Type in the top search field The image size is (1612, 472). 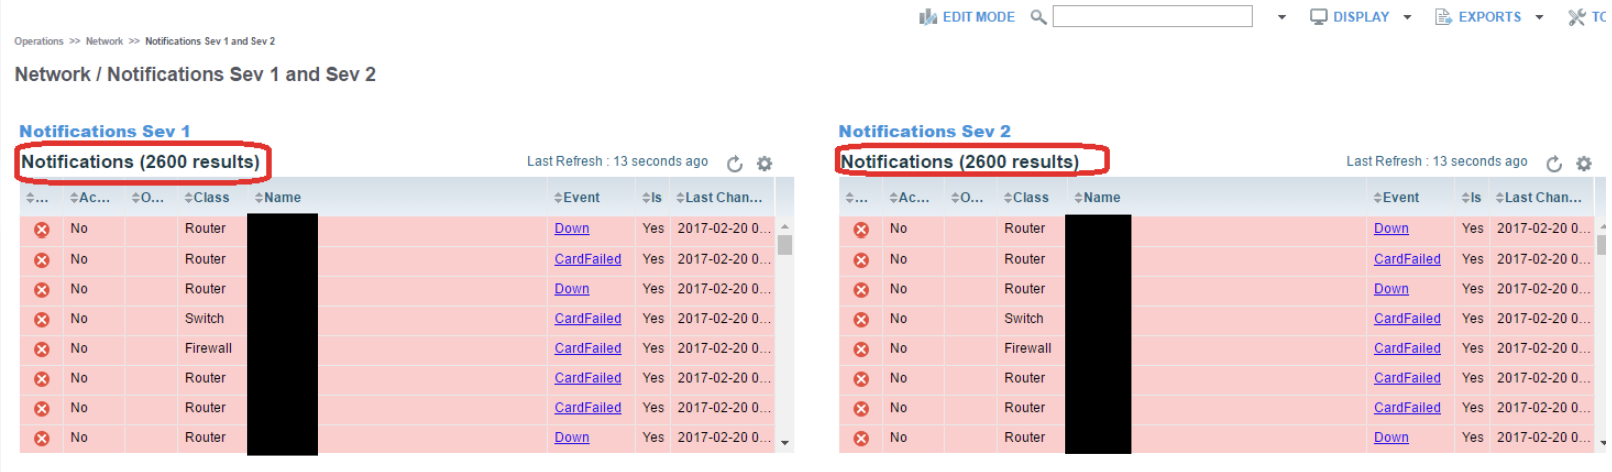[1152, 17]
